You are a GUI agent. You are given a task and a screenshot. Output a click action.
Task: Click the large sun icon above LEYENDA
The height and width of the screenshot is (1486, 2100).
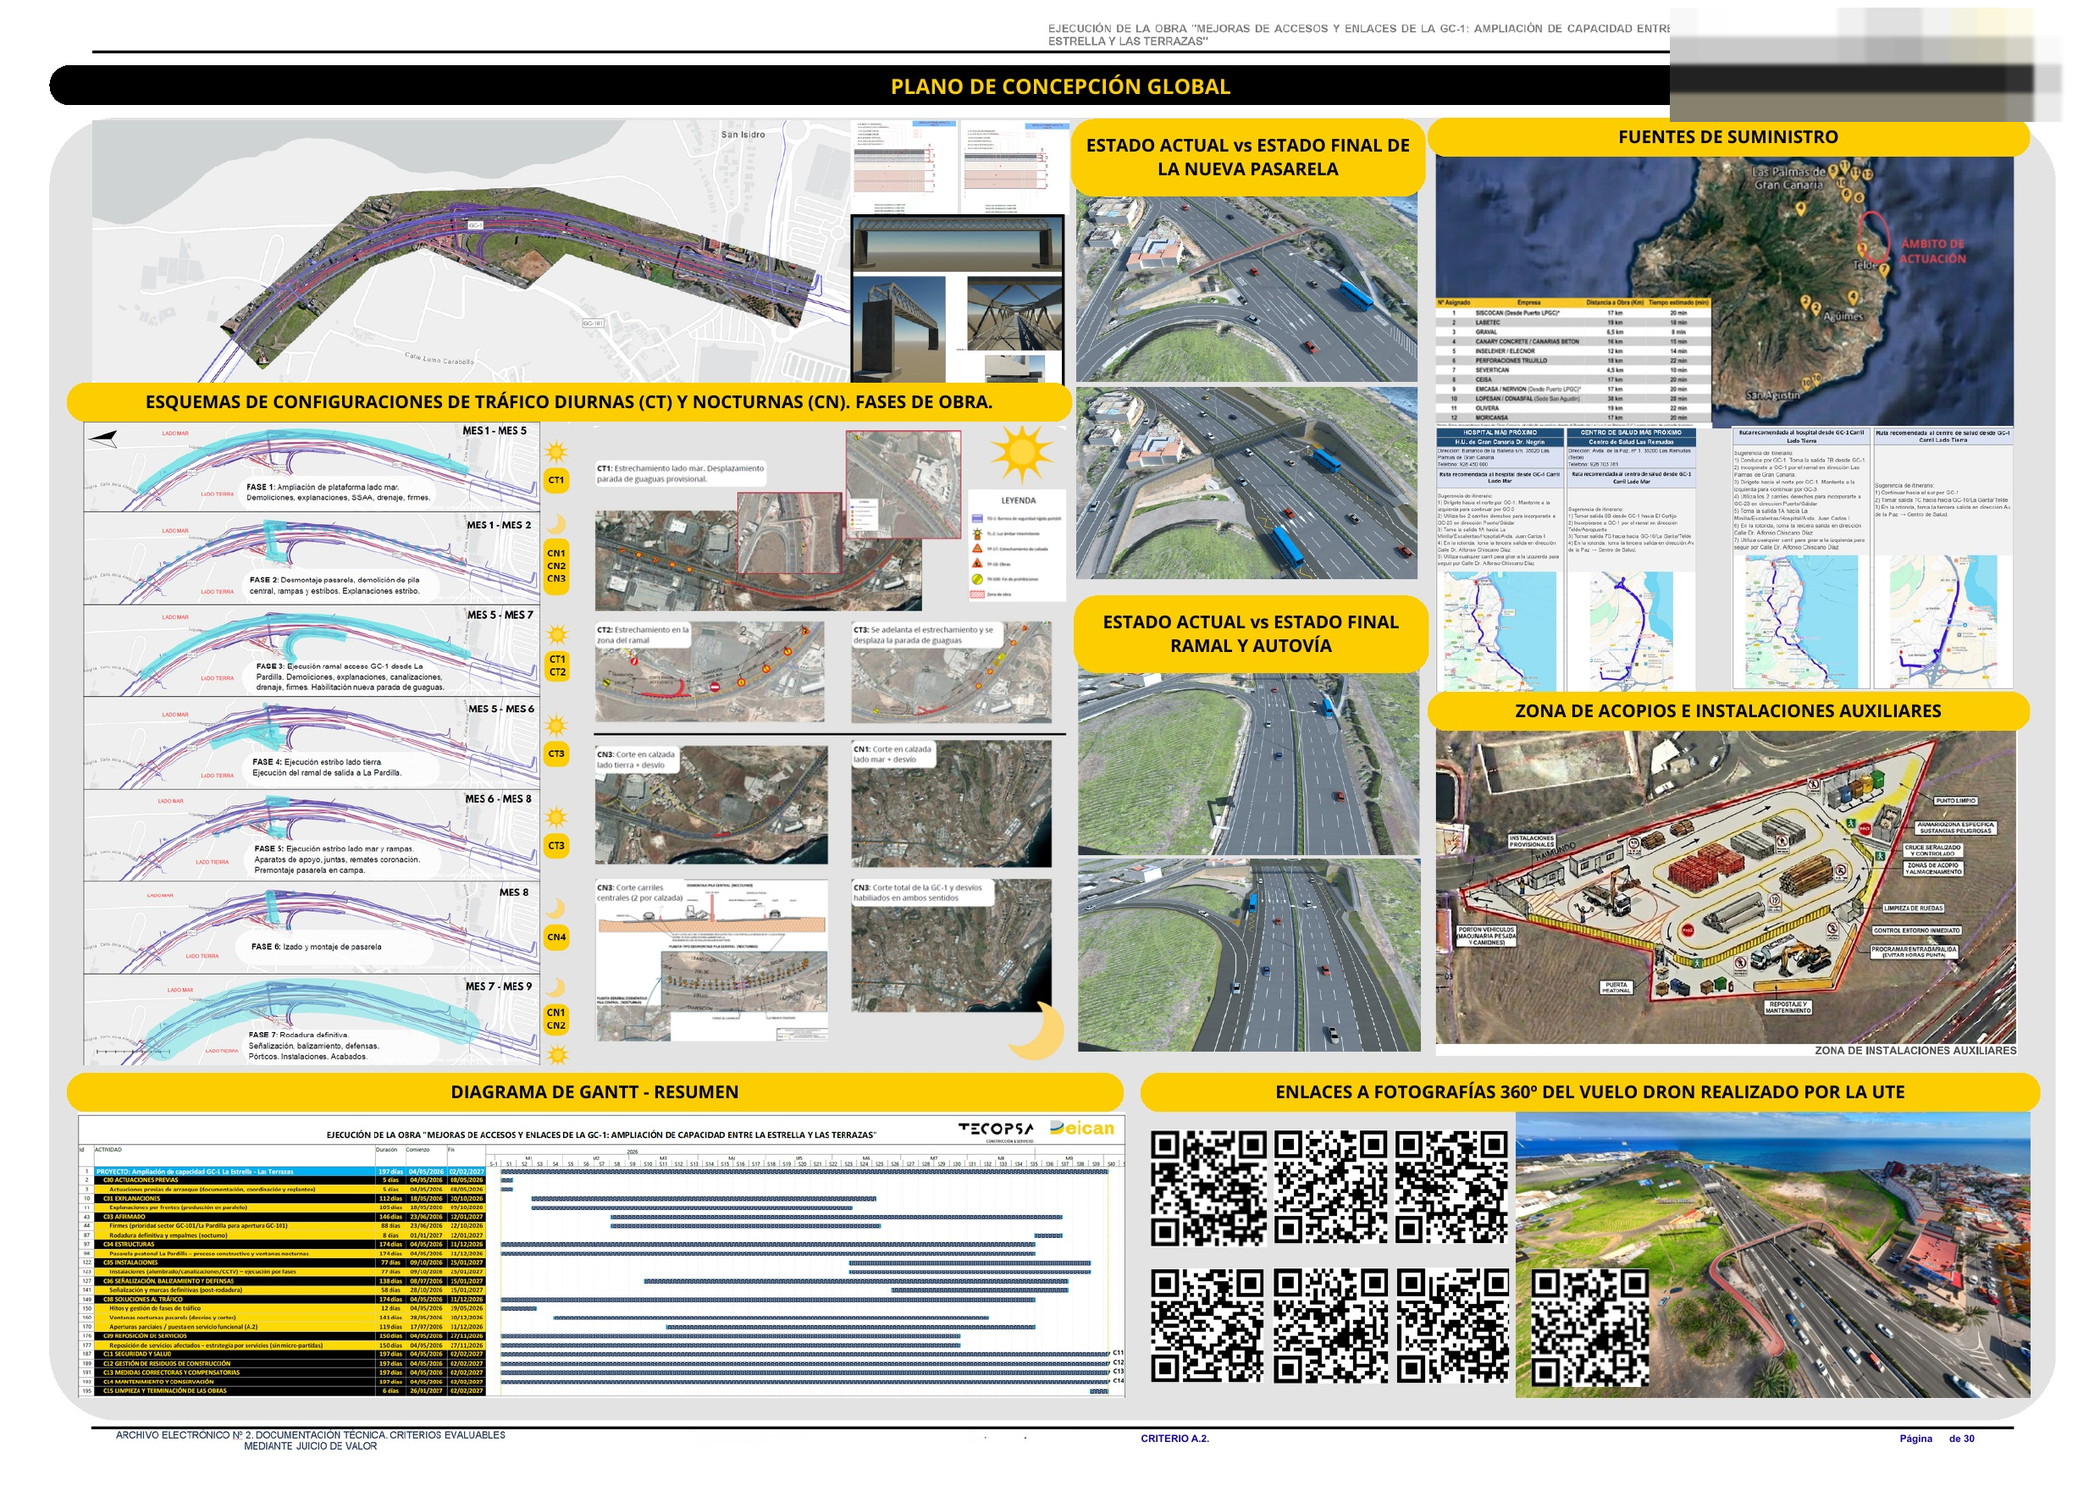(1022, 455)
